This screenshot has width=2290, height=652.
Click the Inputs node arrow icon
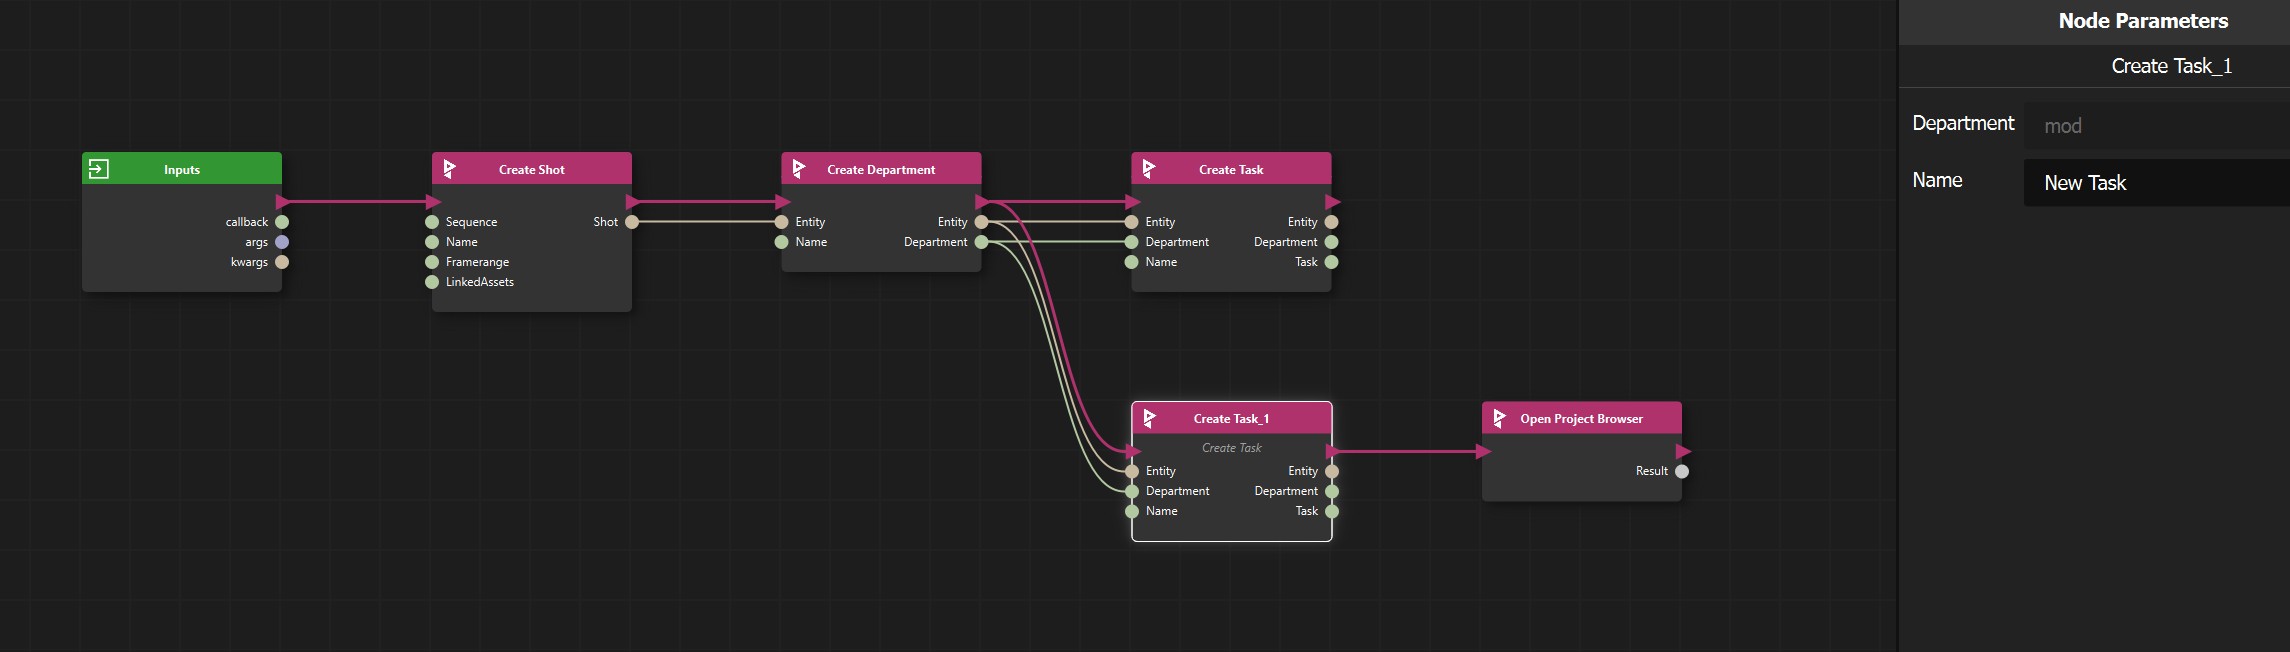click(x=98, y=169)
